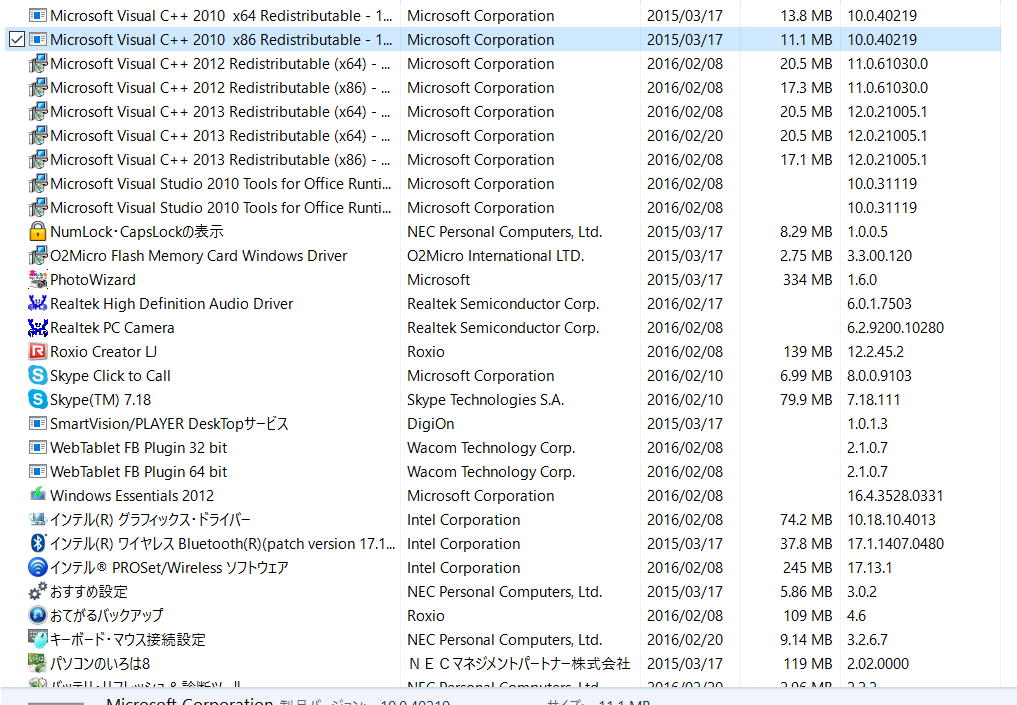Click publisher DigiOn
The image size is (1017, 705).
point(431,424)
